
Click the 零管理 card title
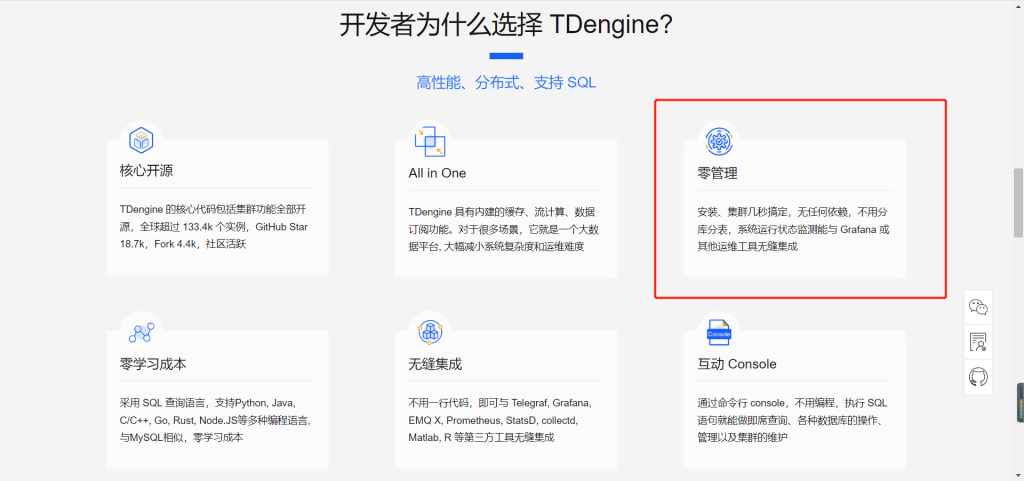[717, 174]
